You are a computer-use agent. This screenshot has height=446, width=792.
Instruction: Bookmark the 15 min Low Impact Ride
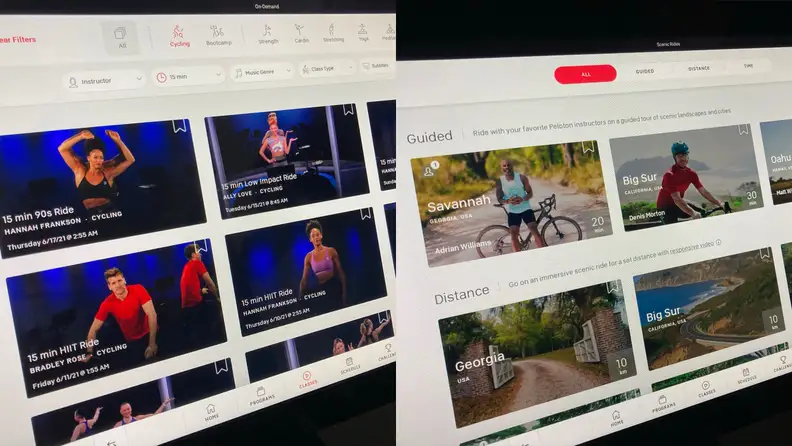point(348,109)
